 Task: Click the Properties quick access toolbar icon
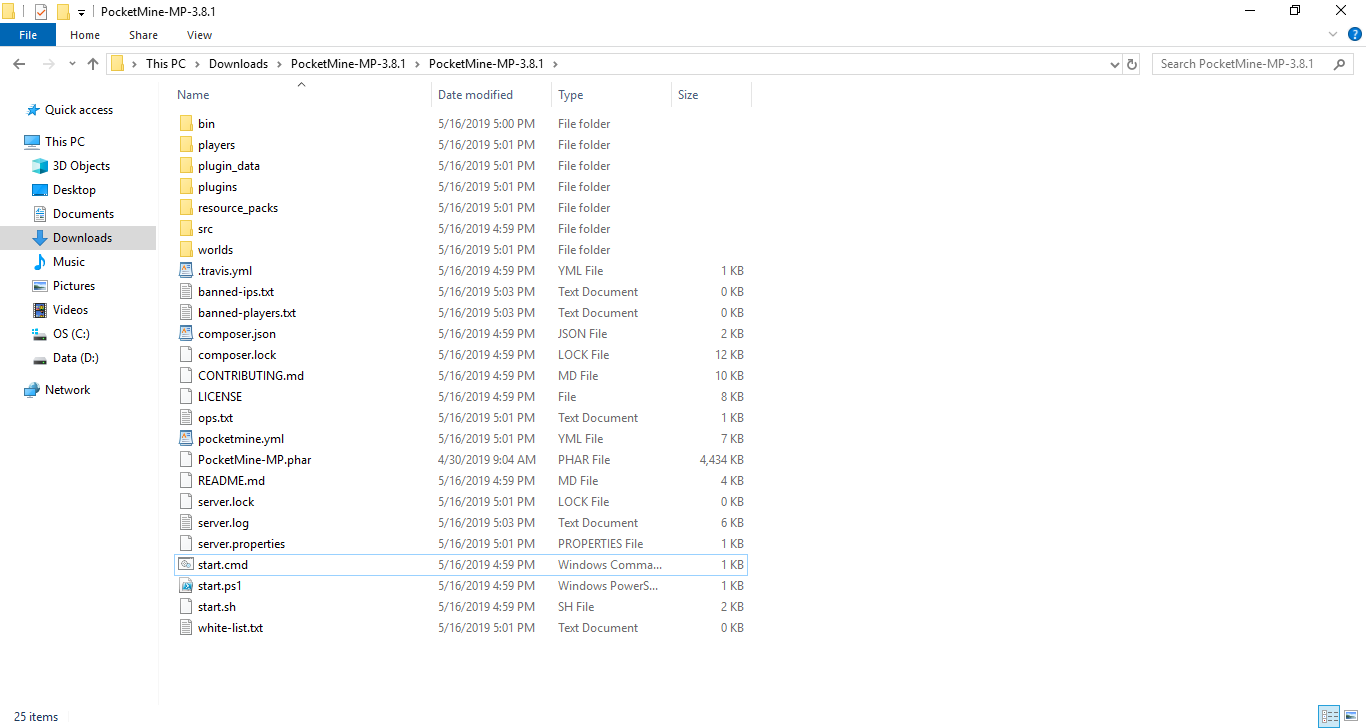pos(40,12)
